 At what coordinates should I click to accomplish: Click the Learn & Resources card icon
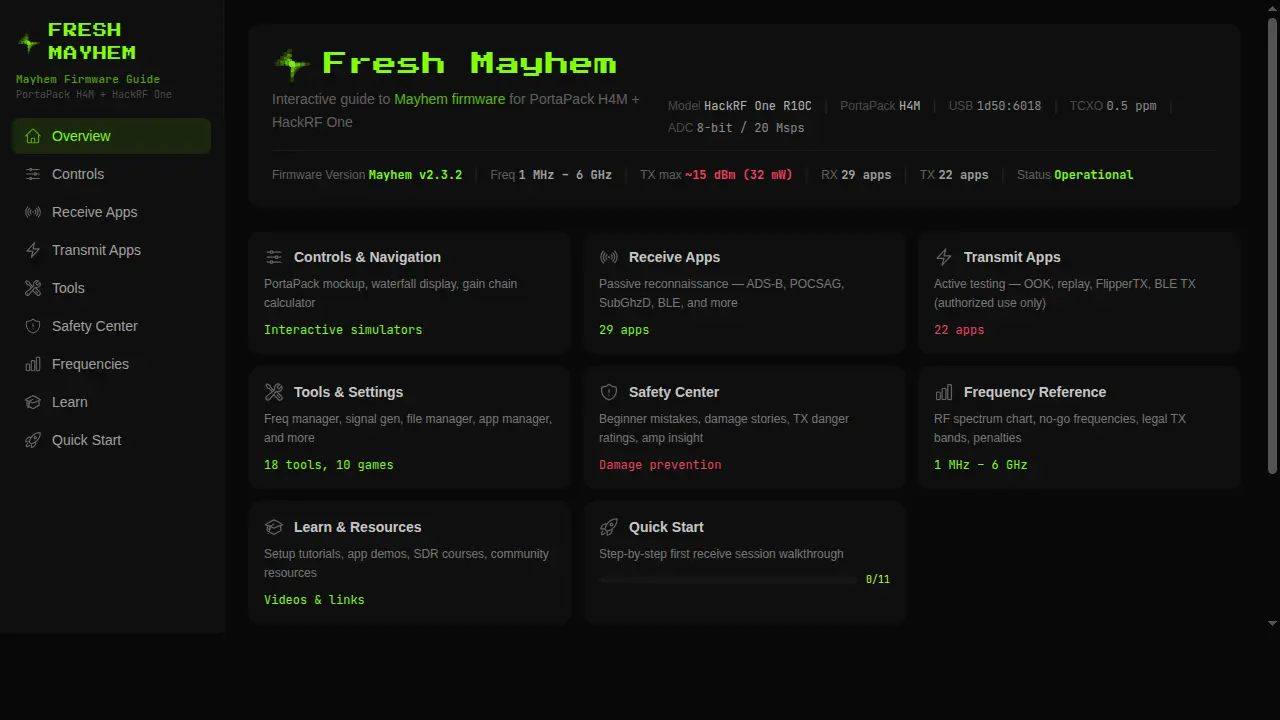point(273,527)
